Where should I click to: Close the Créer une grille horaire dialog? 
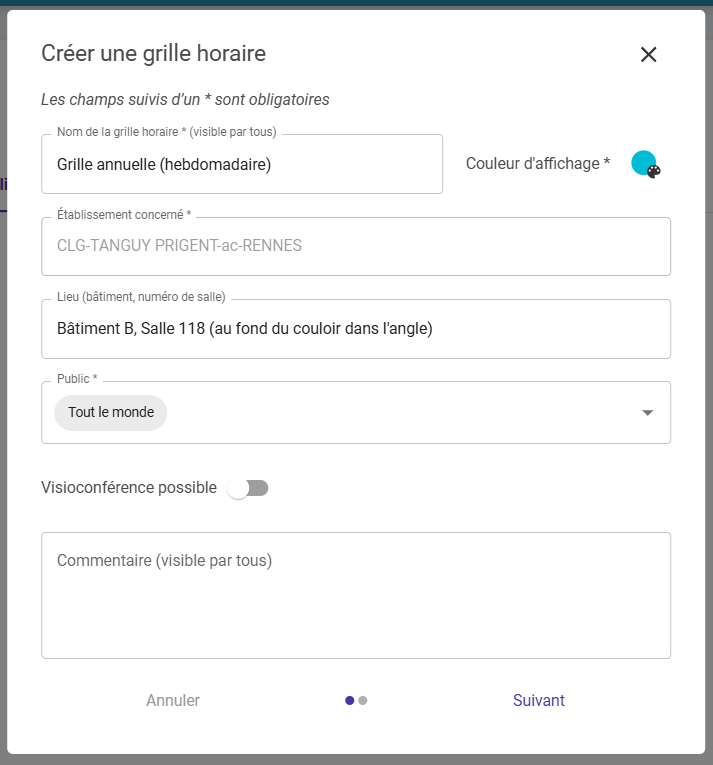[648, 55]
